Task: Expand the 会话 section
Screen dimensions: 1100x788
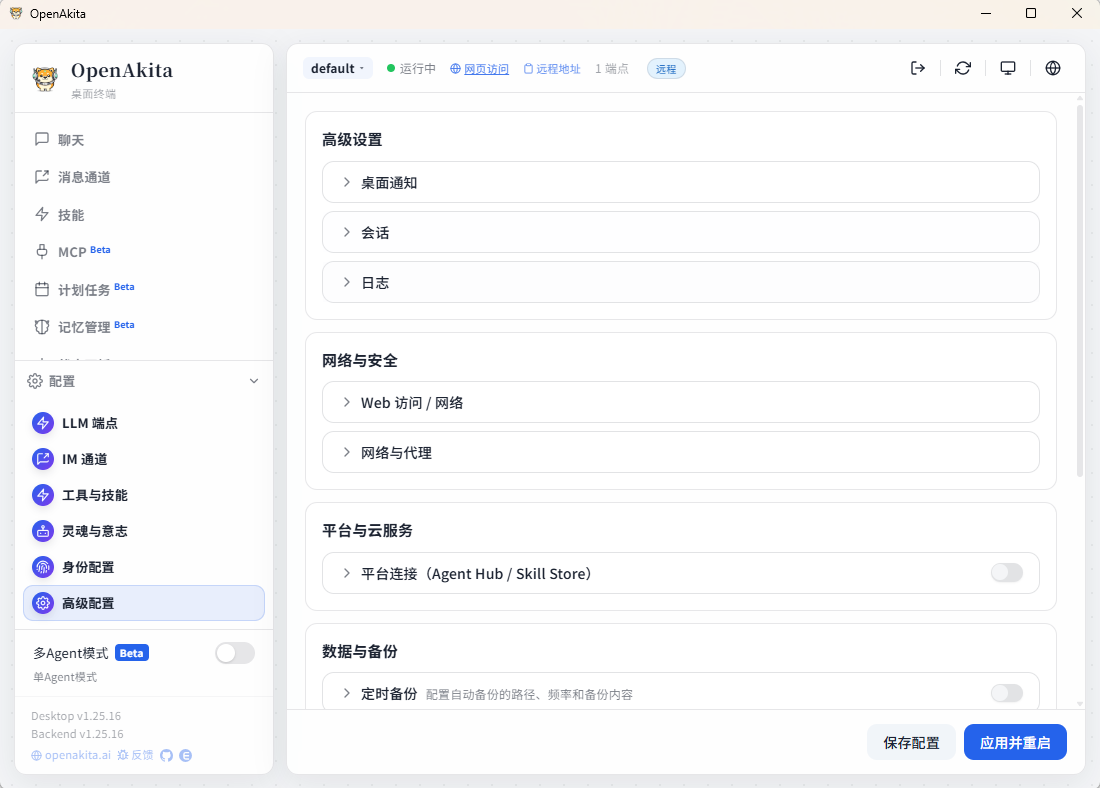Action: tap(680, 232)
